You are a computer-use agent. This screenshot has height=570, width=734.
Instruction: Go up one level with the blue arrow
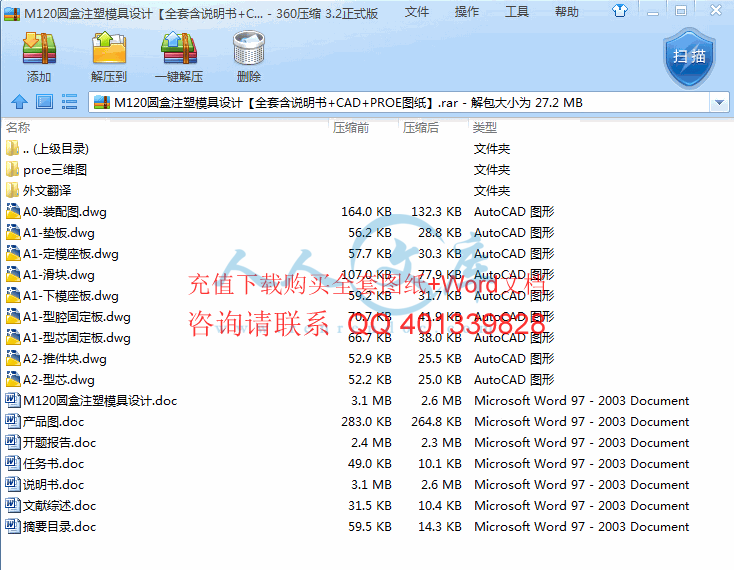pos(19,102)
